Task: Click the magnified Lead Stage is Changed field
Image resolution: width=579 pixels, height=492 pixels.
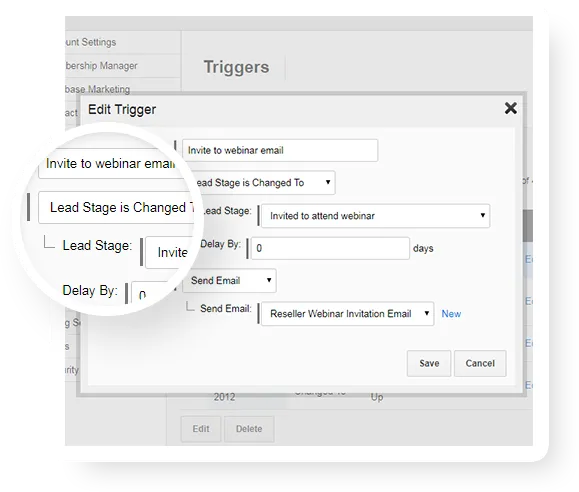Action: [x=116, y=208]
